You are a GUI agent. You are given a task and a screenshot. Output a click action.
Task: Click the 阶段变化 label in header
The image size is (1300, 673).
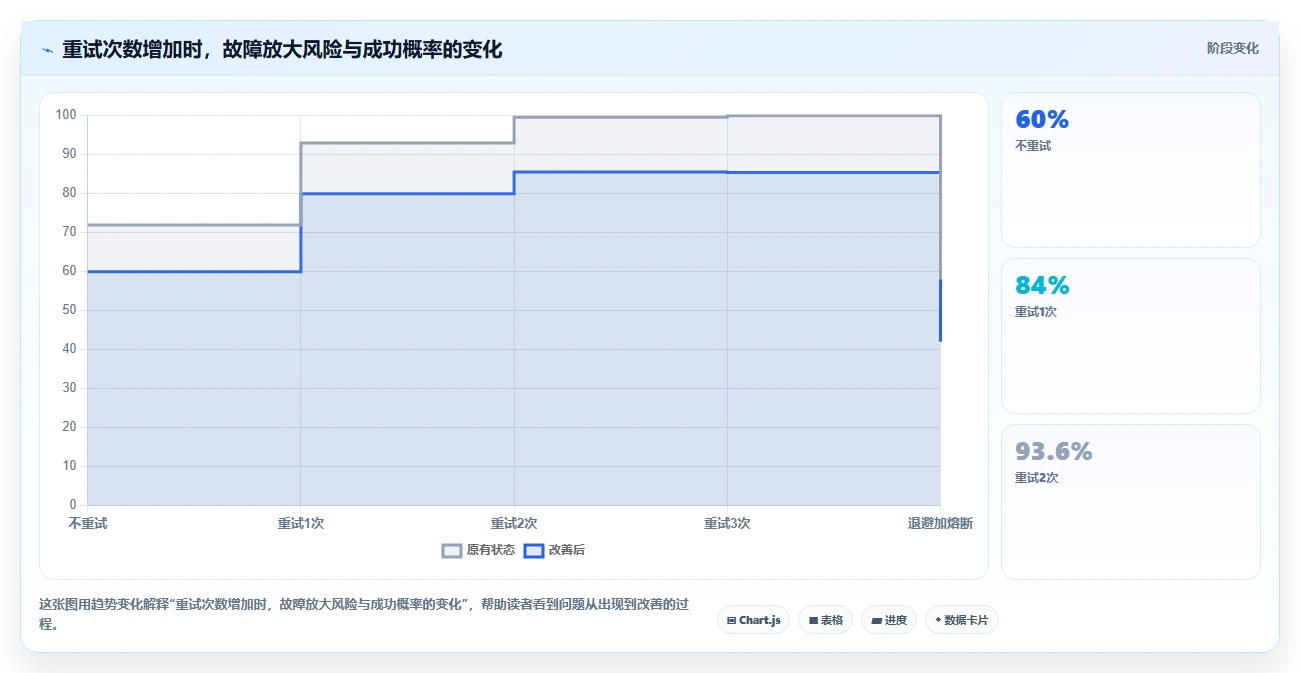1232,48
